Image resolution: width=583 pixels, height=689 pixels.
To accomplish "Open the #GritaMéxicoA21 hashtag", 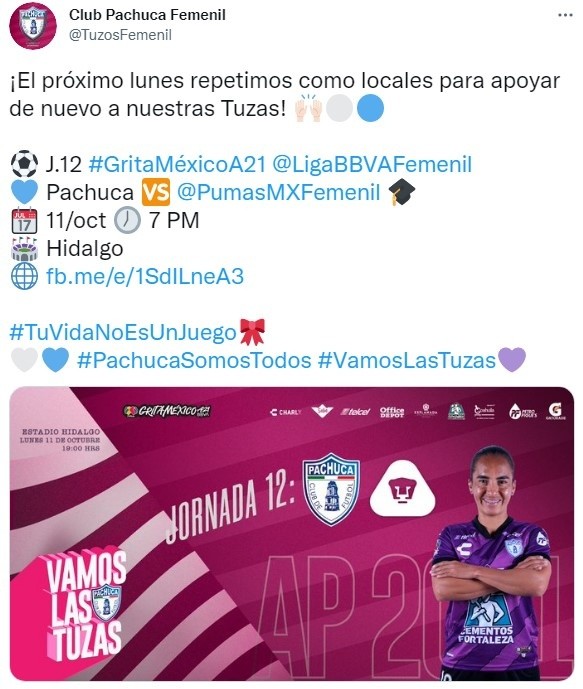I will pos(177,164).
